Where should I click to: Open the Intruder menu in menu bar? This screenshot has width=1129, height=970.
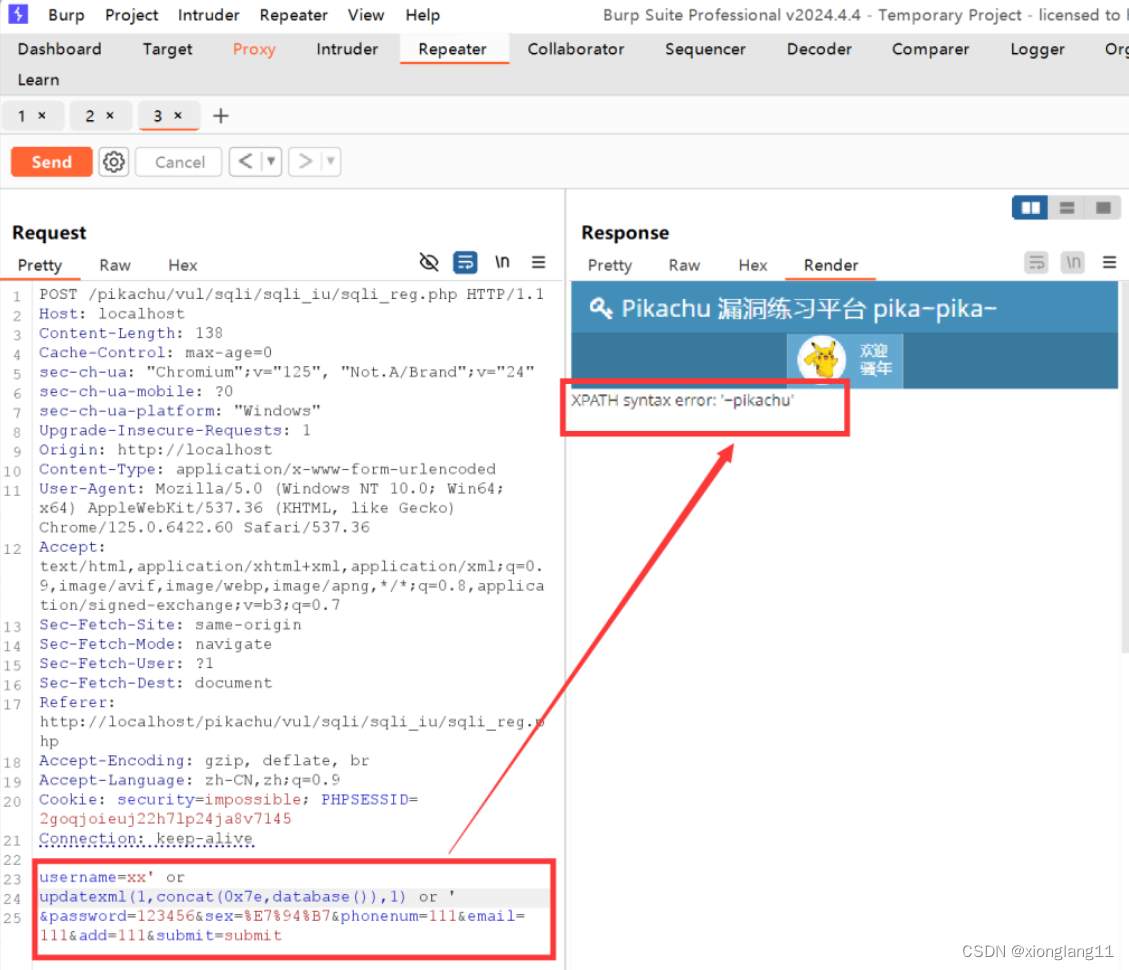208,14
